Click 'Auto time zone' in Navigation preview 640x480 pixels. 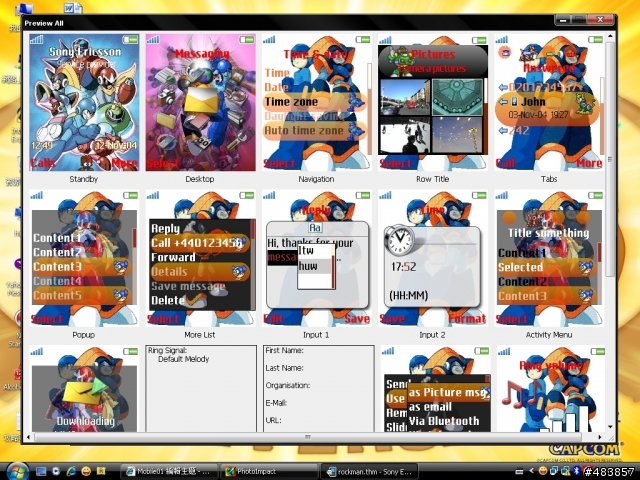[x=314, y=131]
